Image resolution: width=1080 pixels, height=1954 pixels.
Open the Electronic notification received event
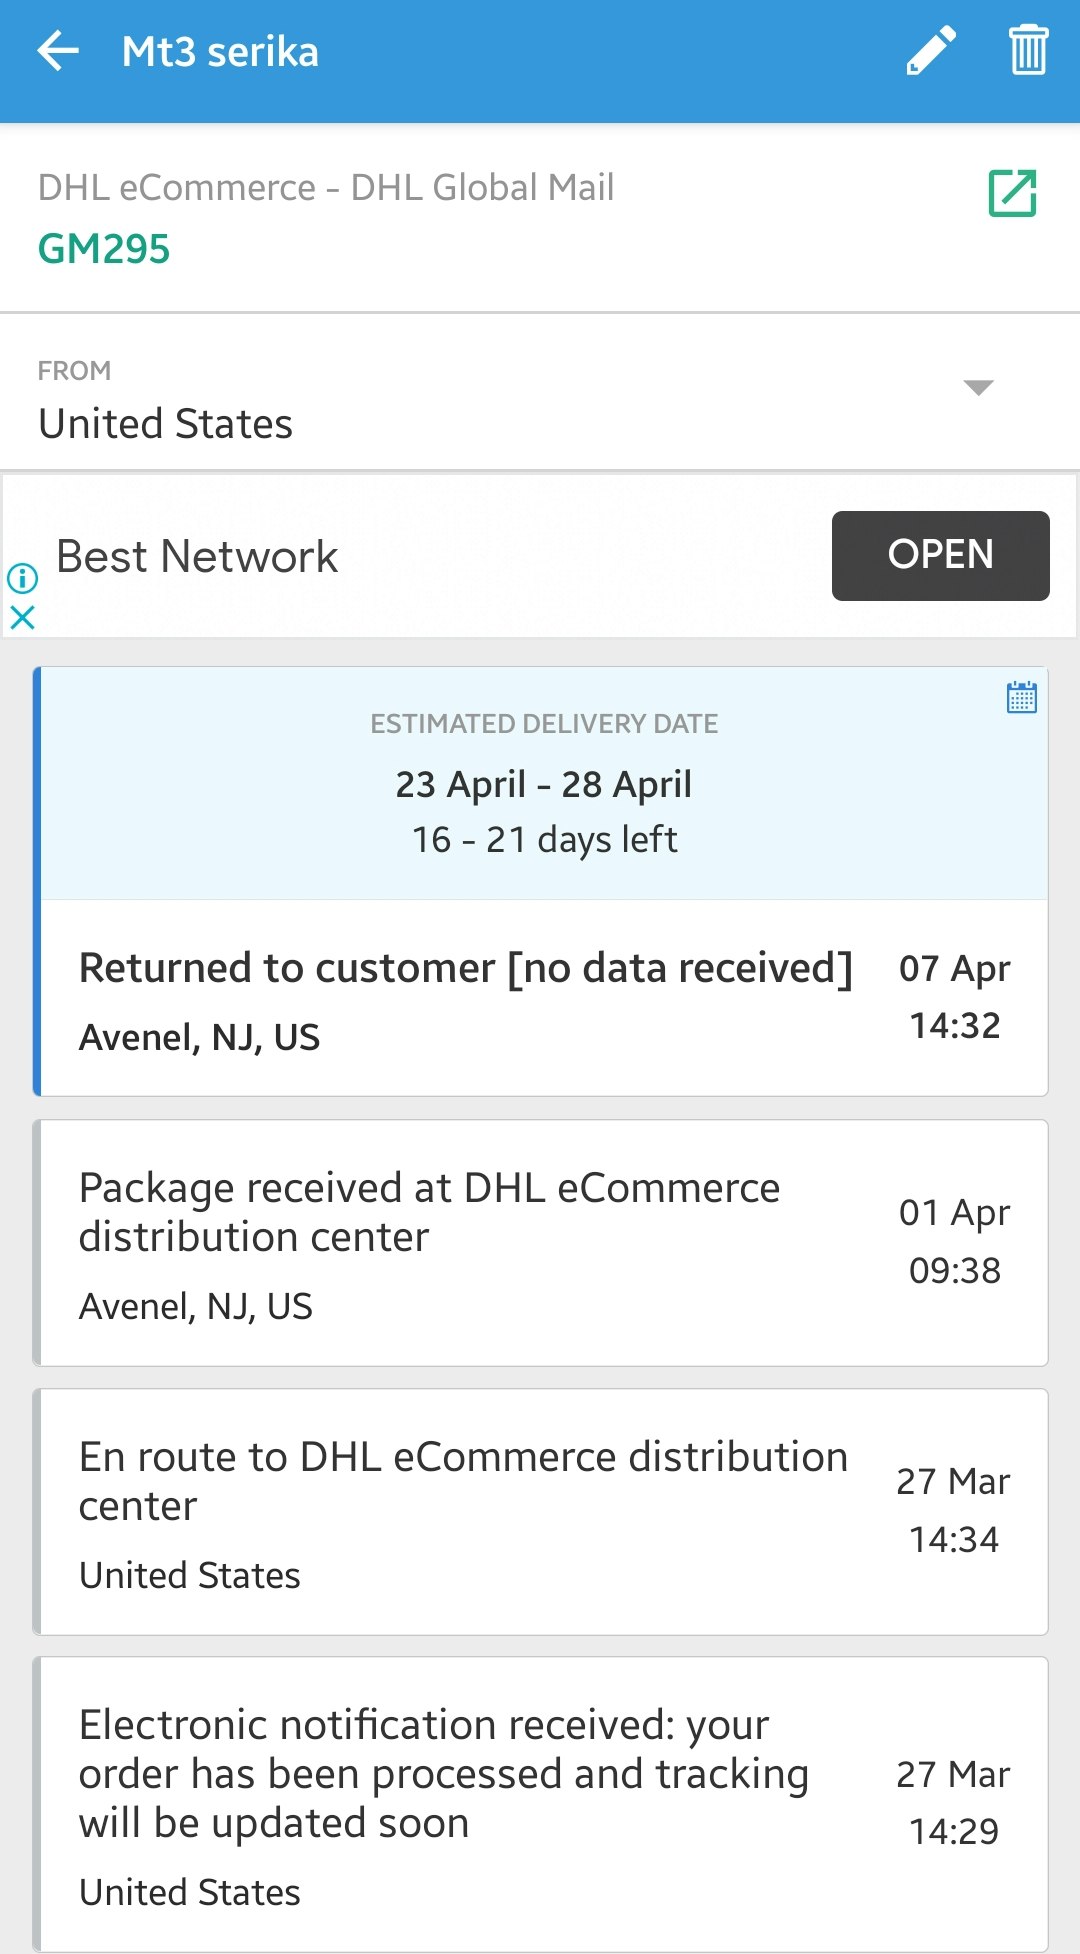pyautogui.click(x=444, y=1804)
